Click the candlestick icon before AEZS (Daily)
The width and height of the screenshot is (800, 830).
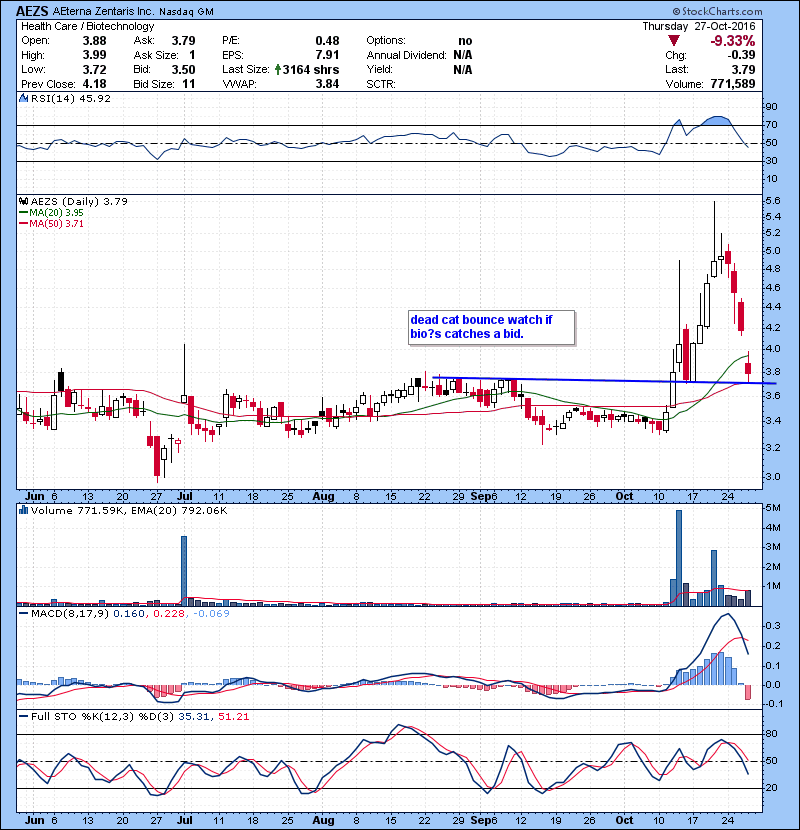[x=23, y=201]
